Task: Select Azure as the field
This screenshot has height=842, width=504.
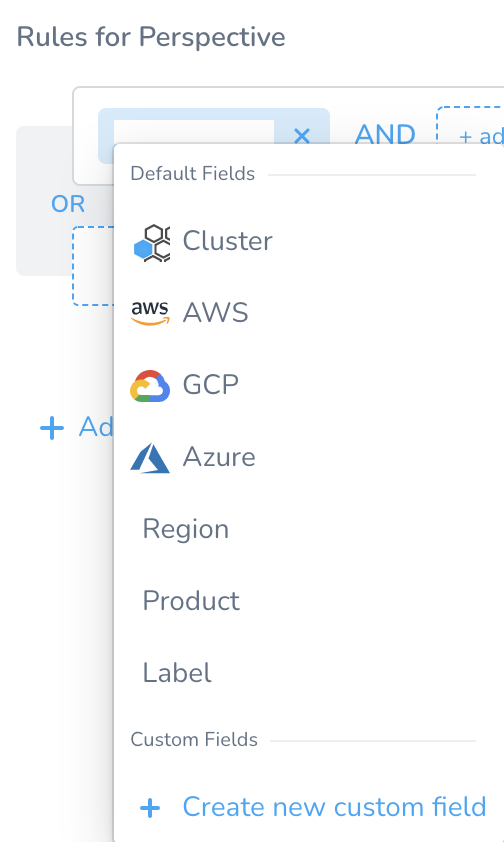Action: pos(309,456)
